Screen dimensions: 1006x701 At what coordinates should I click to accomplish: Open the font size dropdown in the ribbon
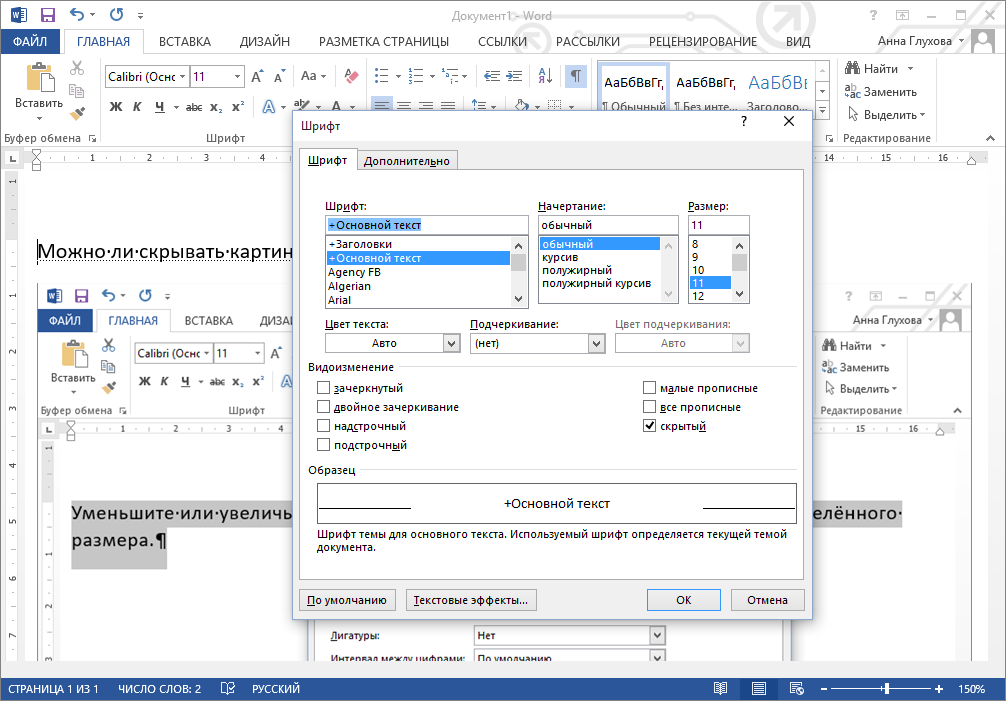coord(237,75)
